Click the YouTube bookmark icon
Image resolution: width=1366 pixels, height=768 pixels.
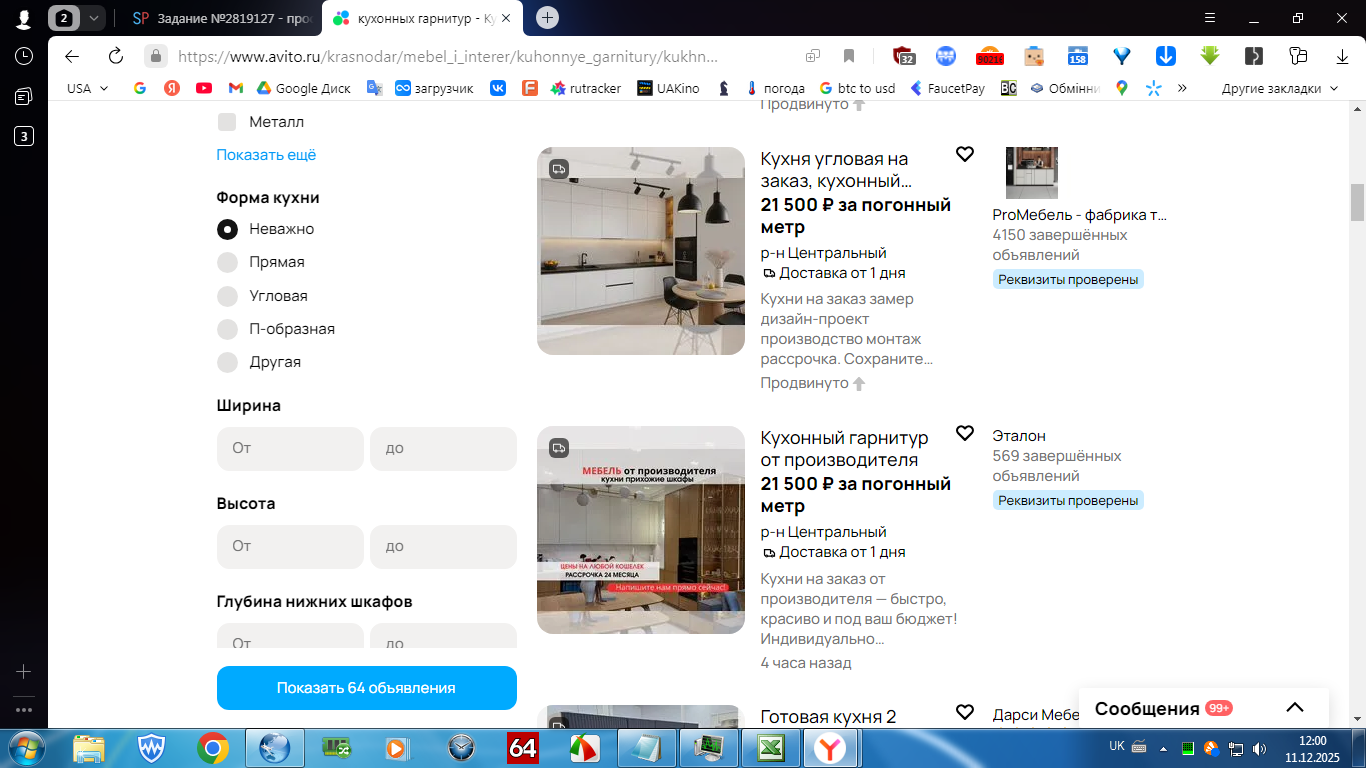click(x=204, y=88)
